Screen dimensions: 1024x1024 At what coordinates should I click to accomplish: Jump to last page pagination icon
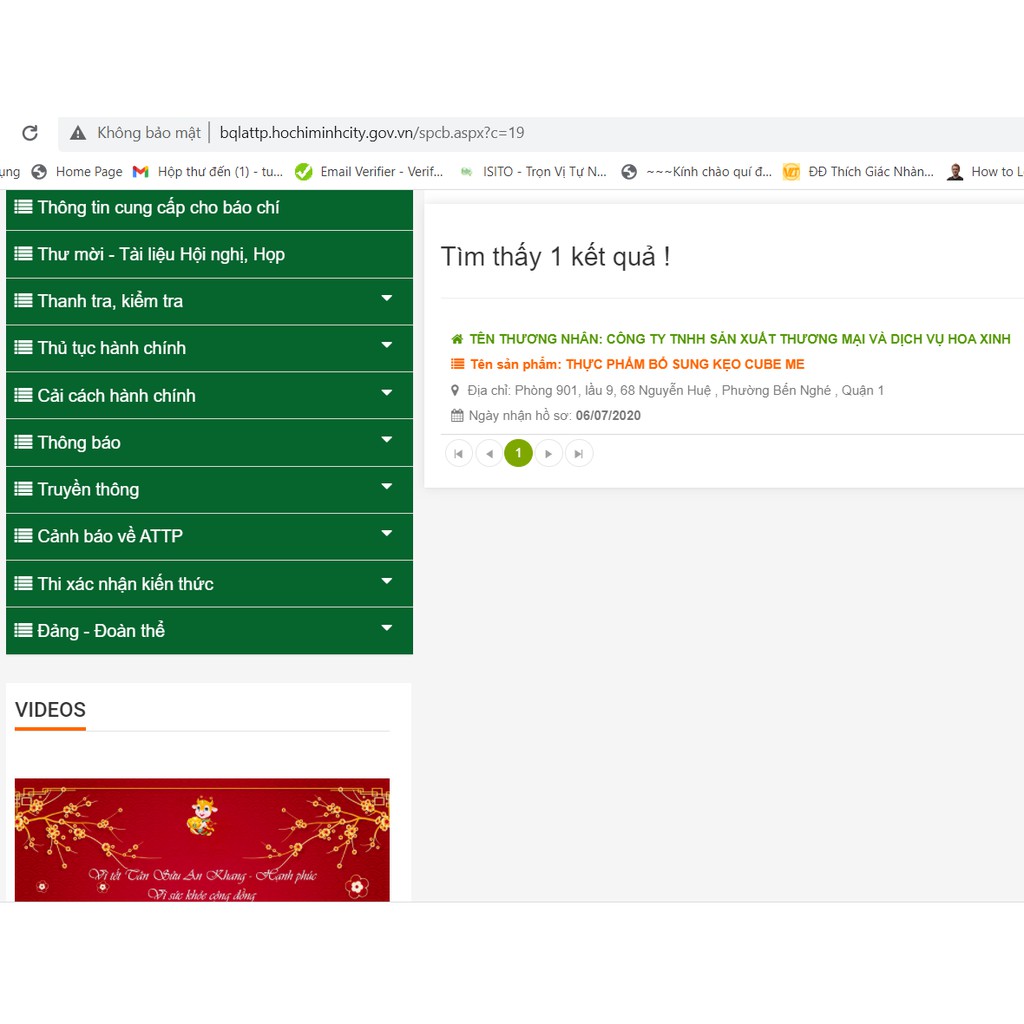tap(579, 454)
